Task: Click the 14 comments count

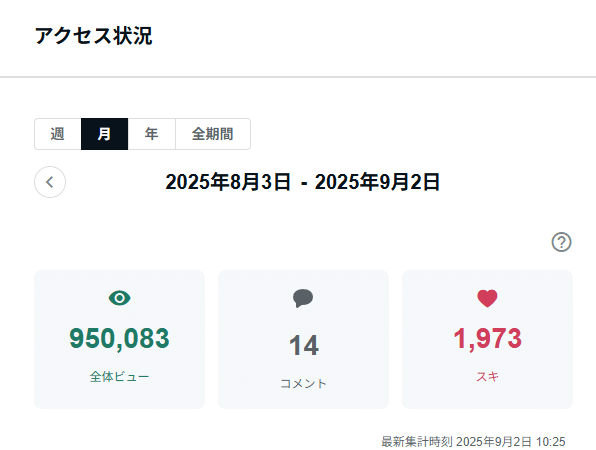Action: [303, 345]
